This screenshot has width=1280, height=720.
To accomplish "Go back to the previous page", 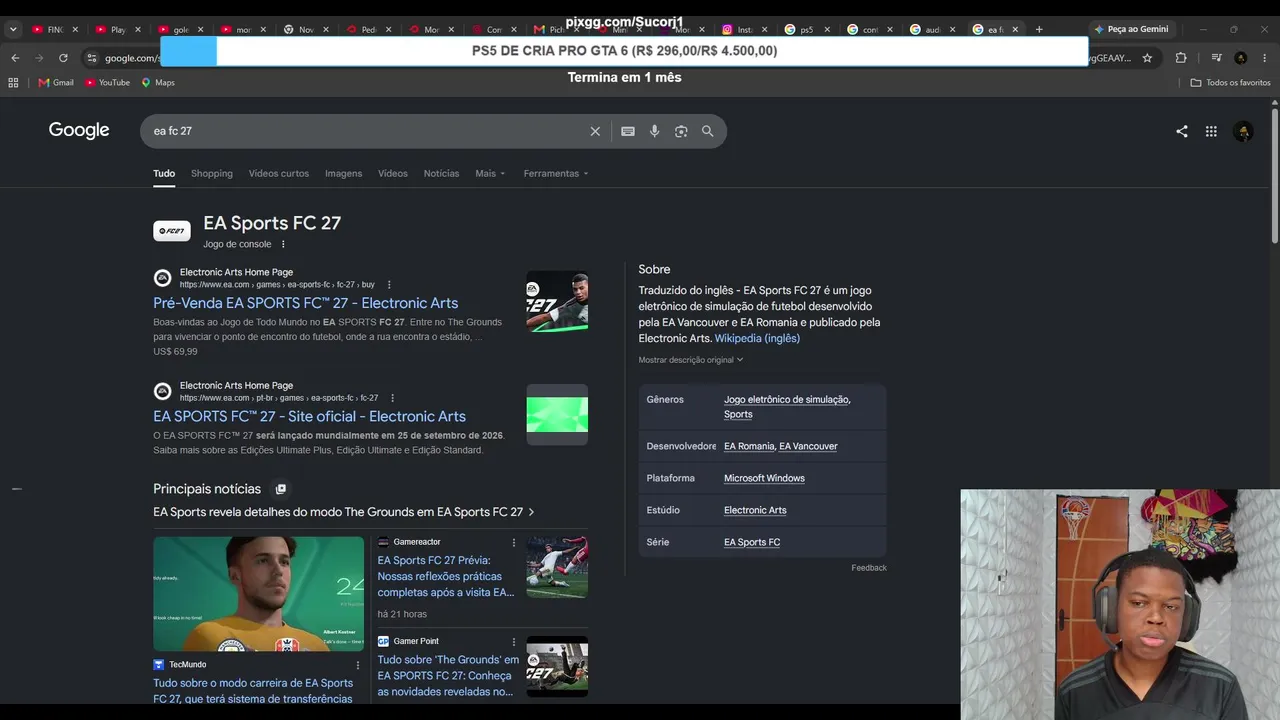I will click(x=15, y=58).
